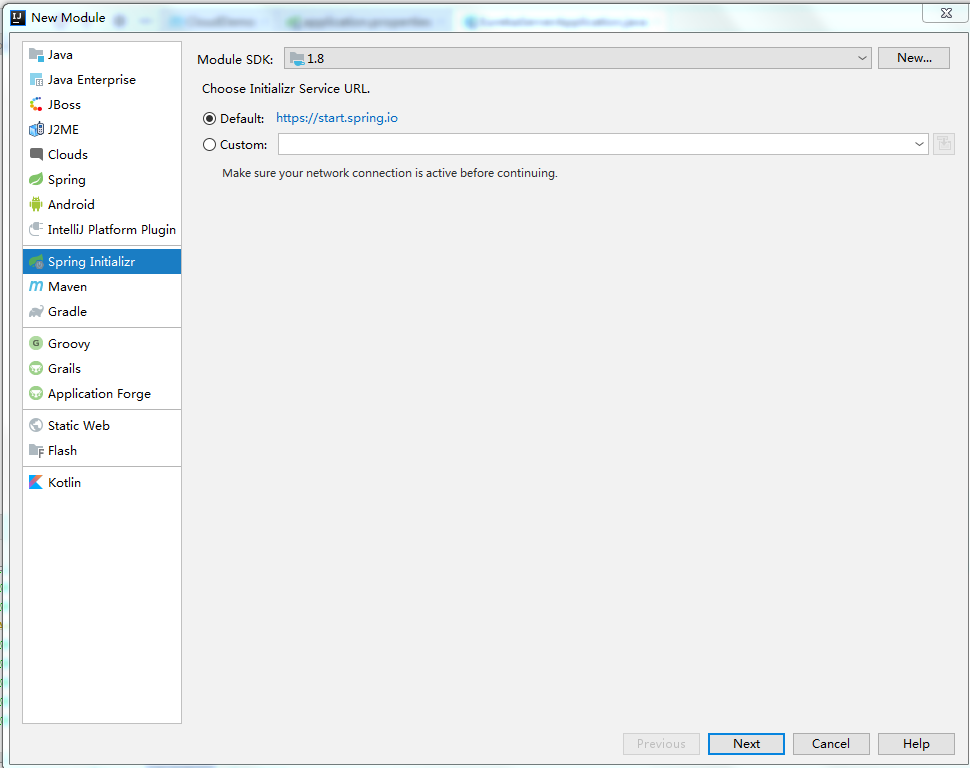The width and height of the screenshot is (970, 768).
Task: Click the Next button
Action: [746, 744]
